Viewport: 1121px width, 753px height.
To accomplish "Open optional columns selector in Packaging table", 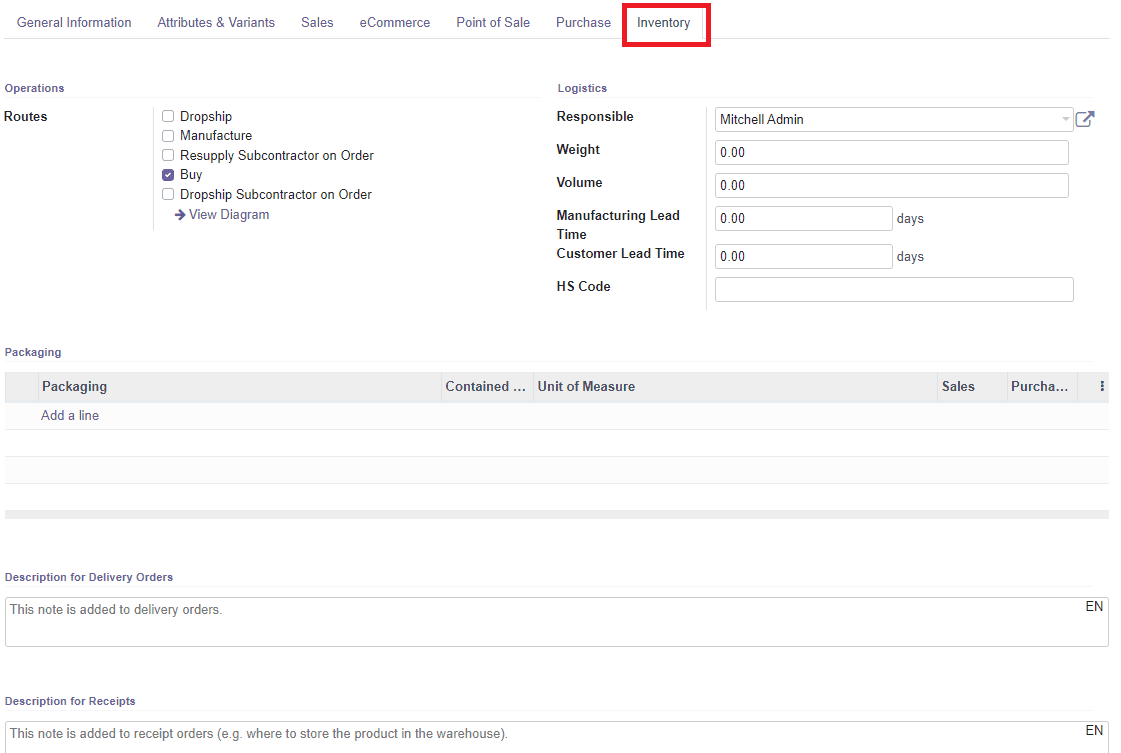I will 1101,386.
